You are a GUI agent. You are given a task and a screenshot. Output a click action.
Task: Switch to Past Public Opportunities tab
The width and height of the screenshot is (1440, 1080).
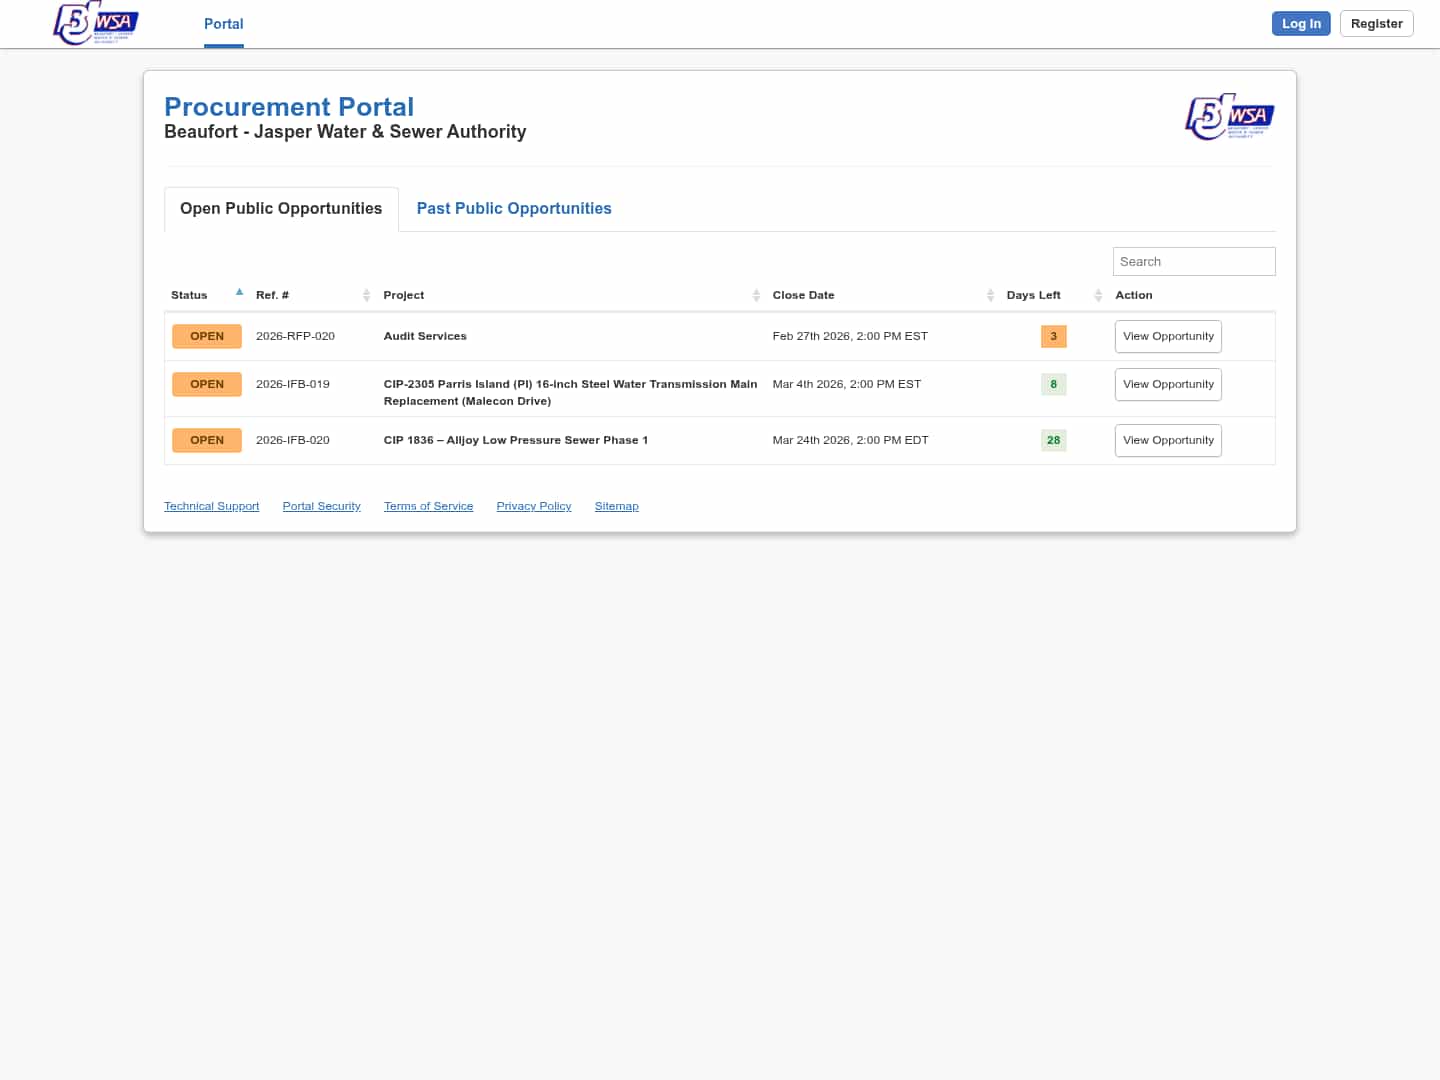click(x=513, y=209)
